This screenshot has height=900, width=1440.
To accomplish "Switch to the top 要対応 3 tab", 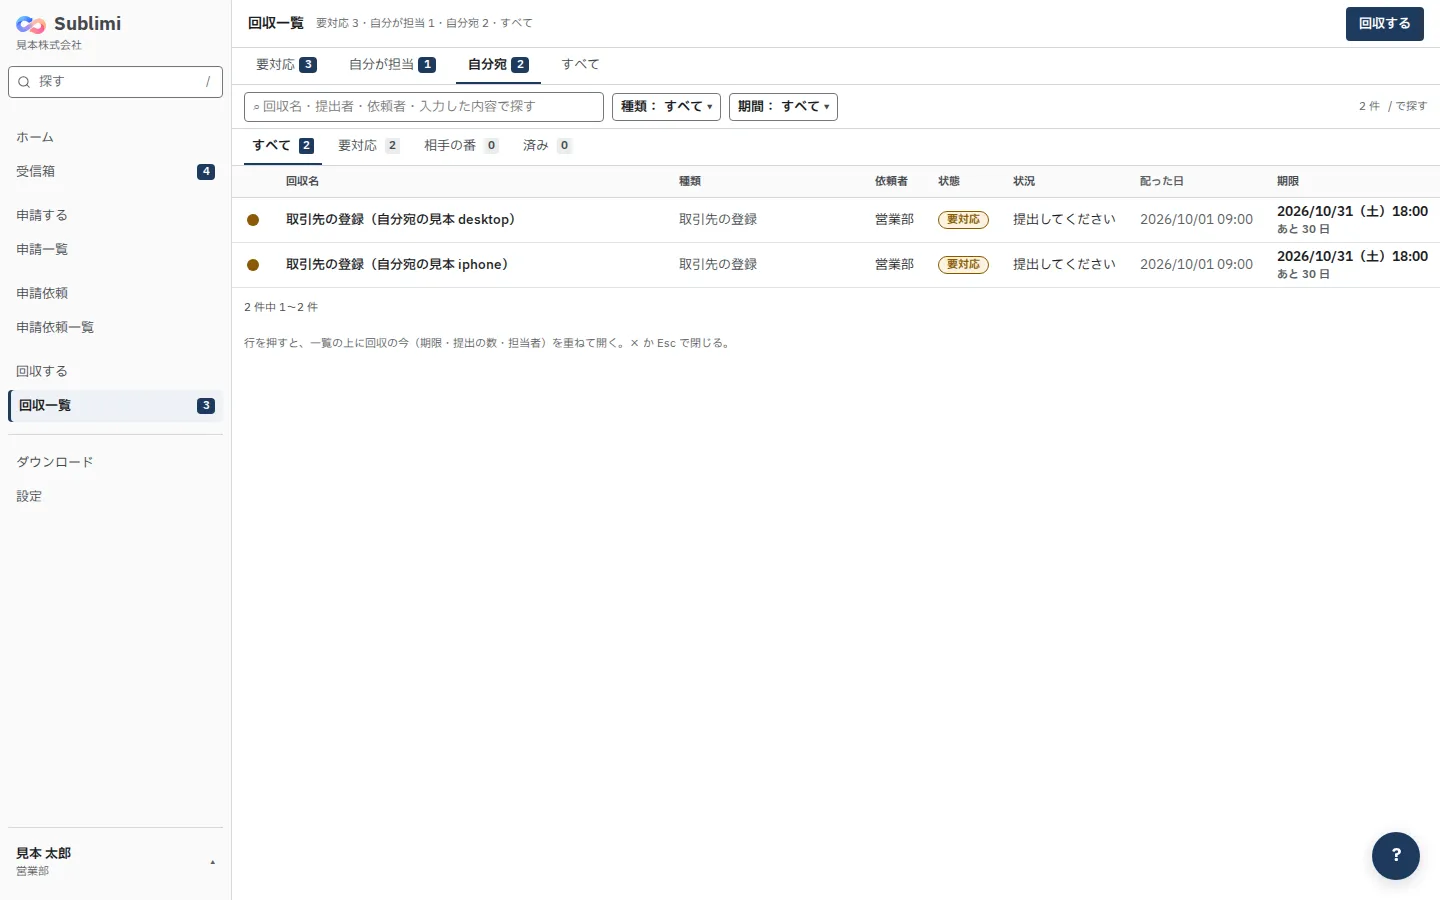I will [286, 65].
